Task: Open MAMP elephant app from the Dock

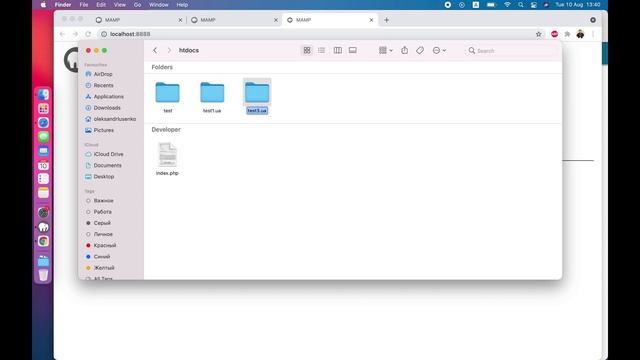Action: 43,227
